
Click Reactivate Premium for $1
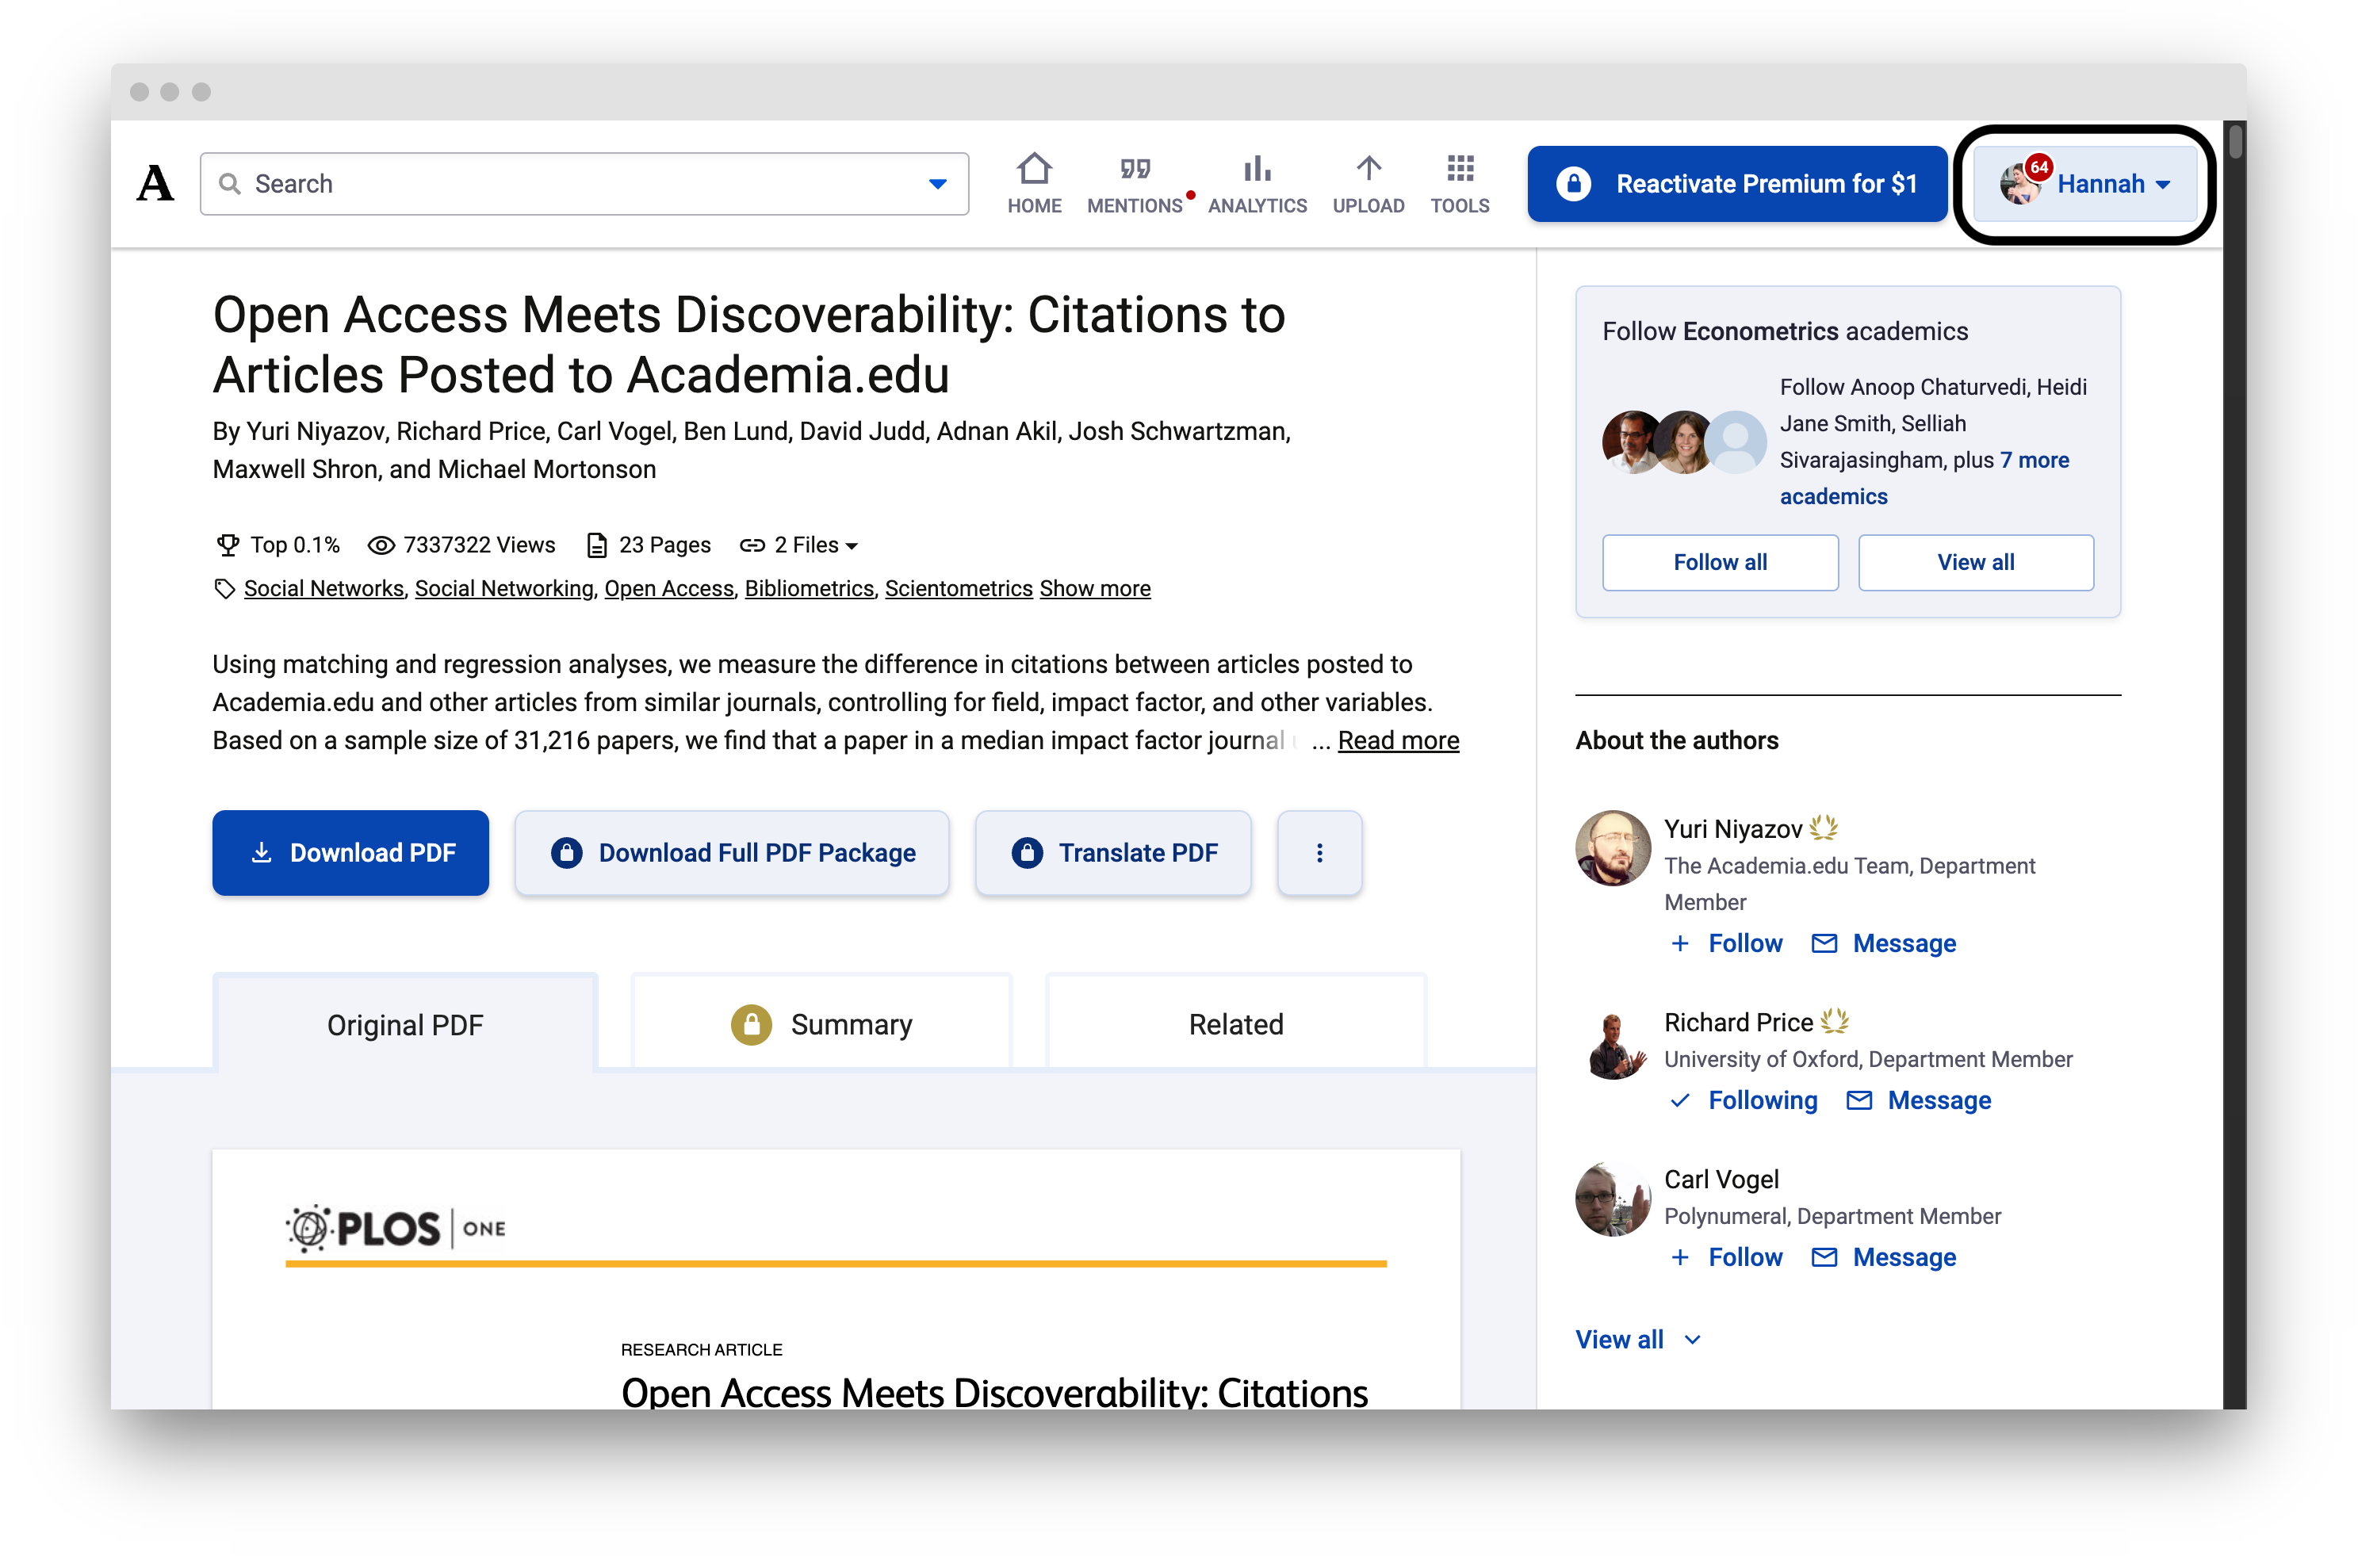[x=1736, y=183]
